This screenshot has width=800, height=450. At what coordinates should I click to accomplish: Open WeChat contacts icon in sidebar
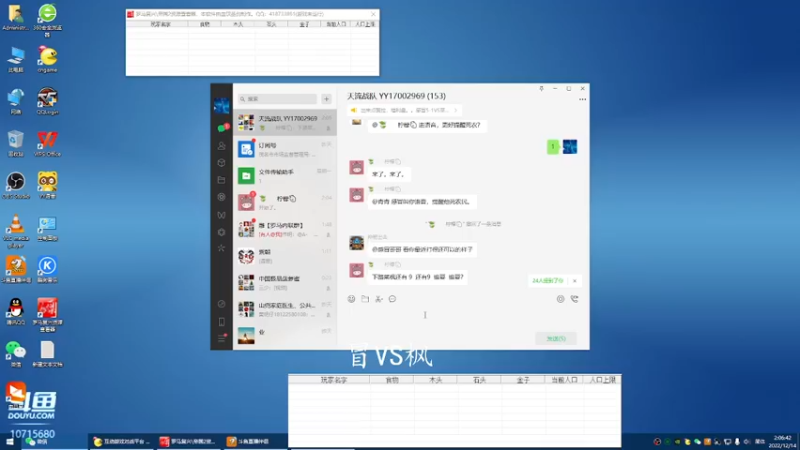pyautogui.click(x=221, y=146)
